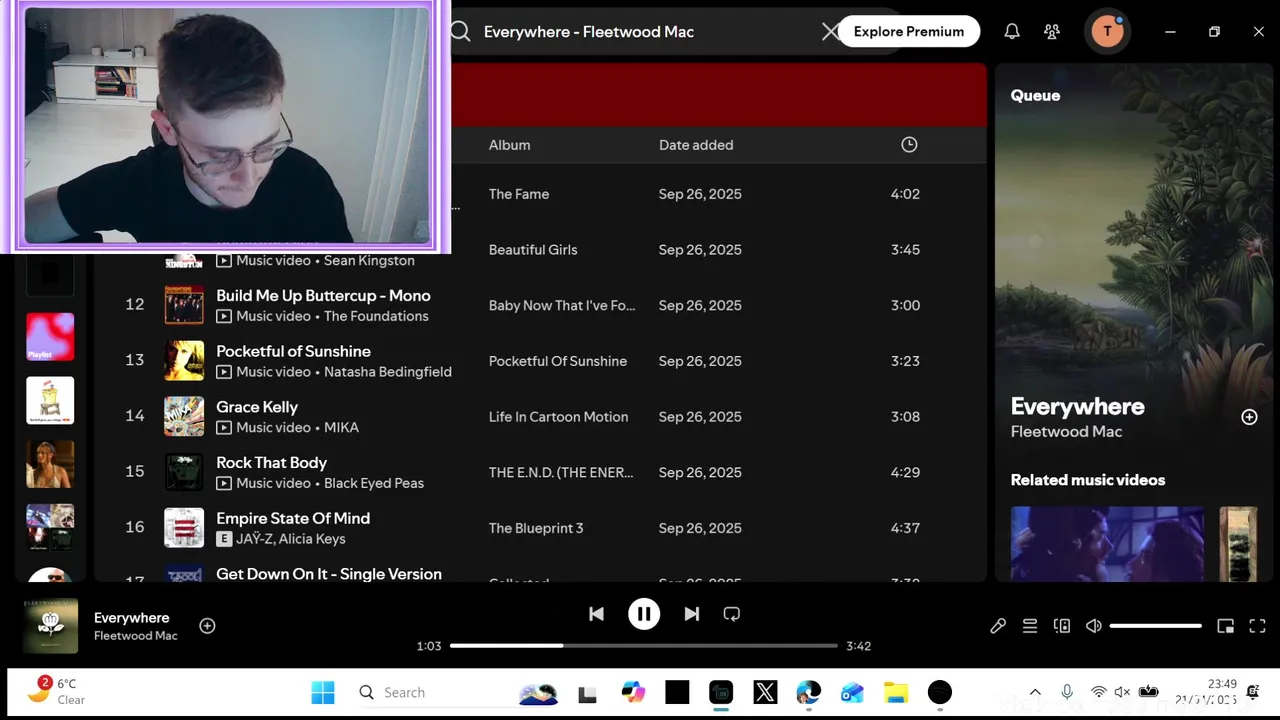Screen dimensions: 1280x720
Task: Click Grace Kelly album thumbnail
Action: tap(184, 417)
